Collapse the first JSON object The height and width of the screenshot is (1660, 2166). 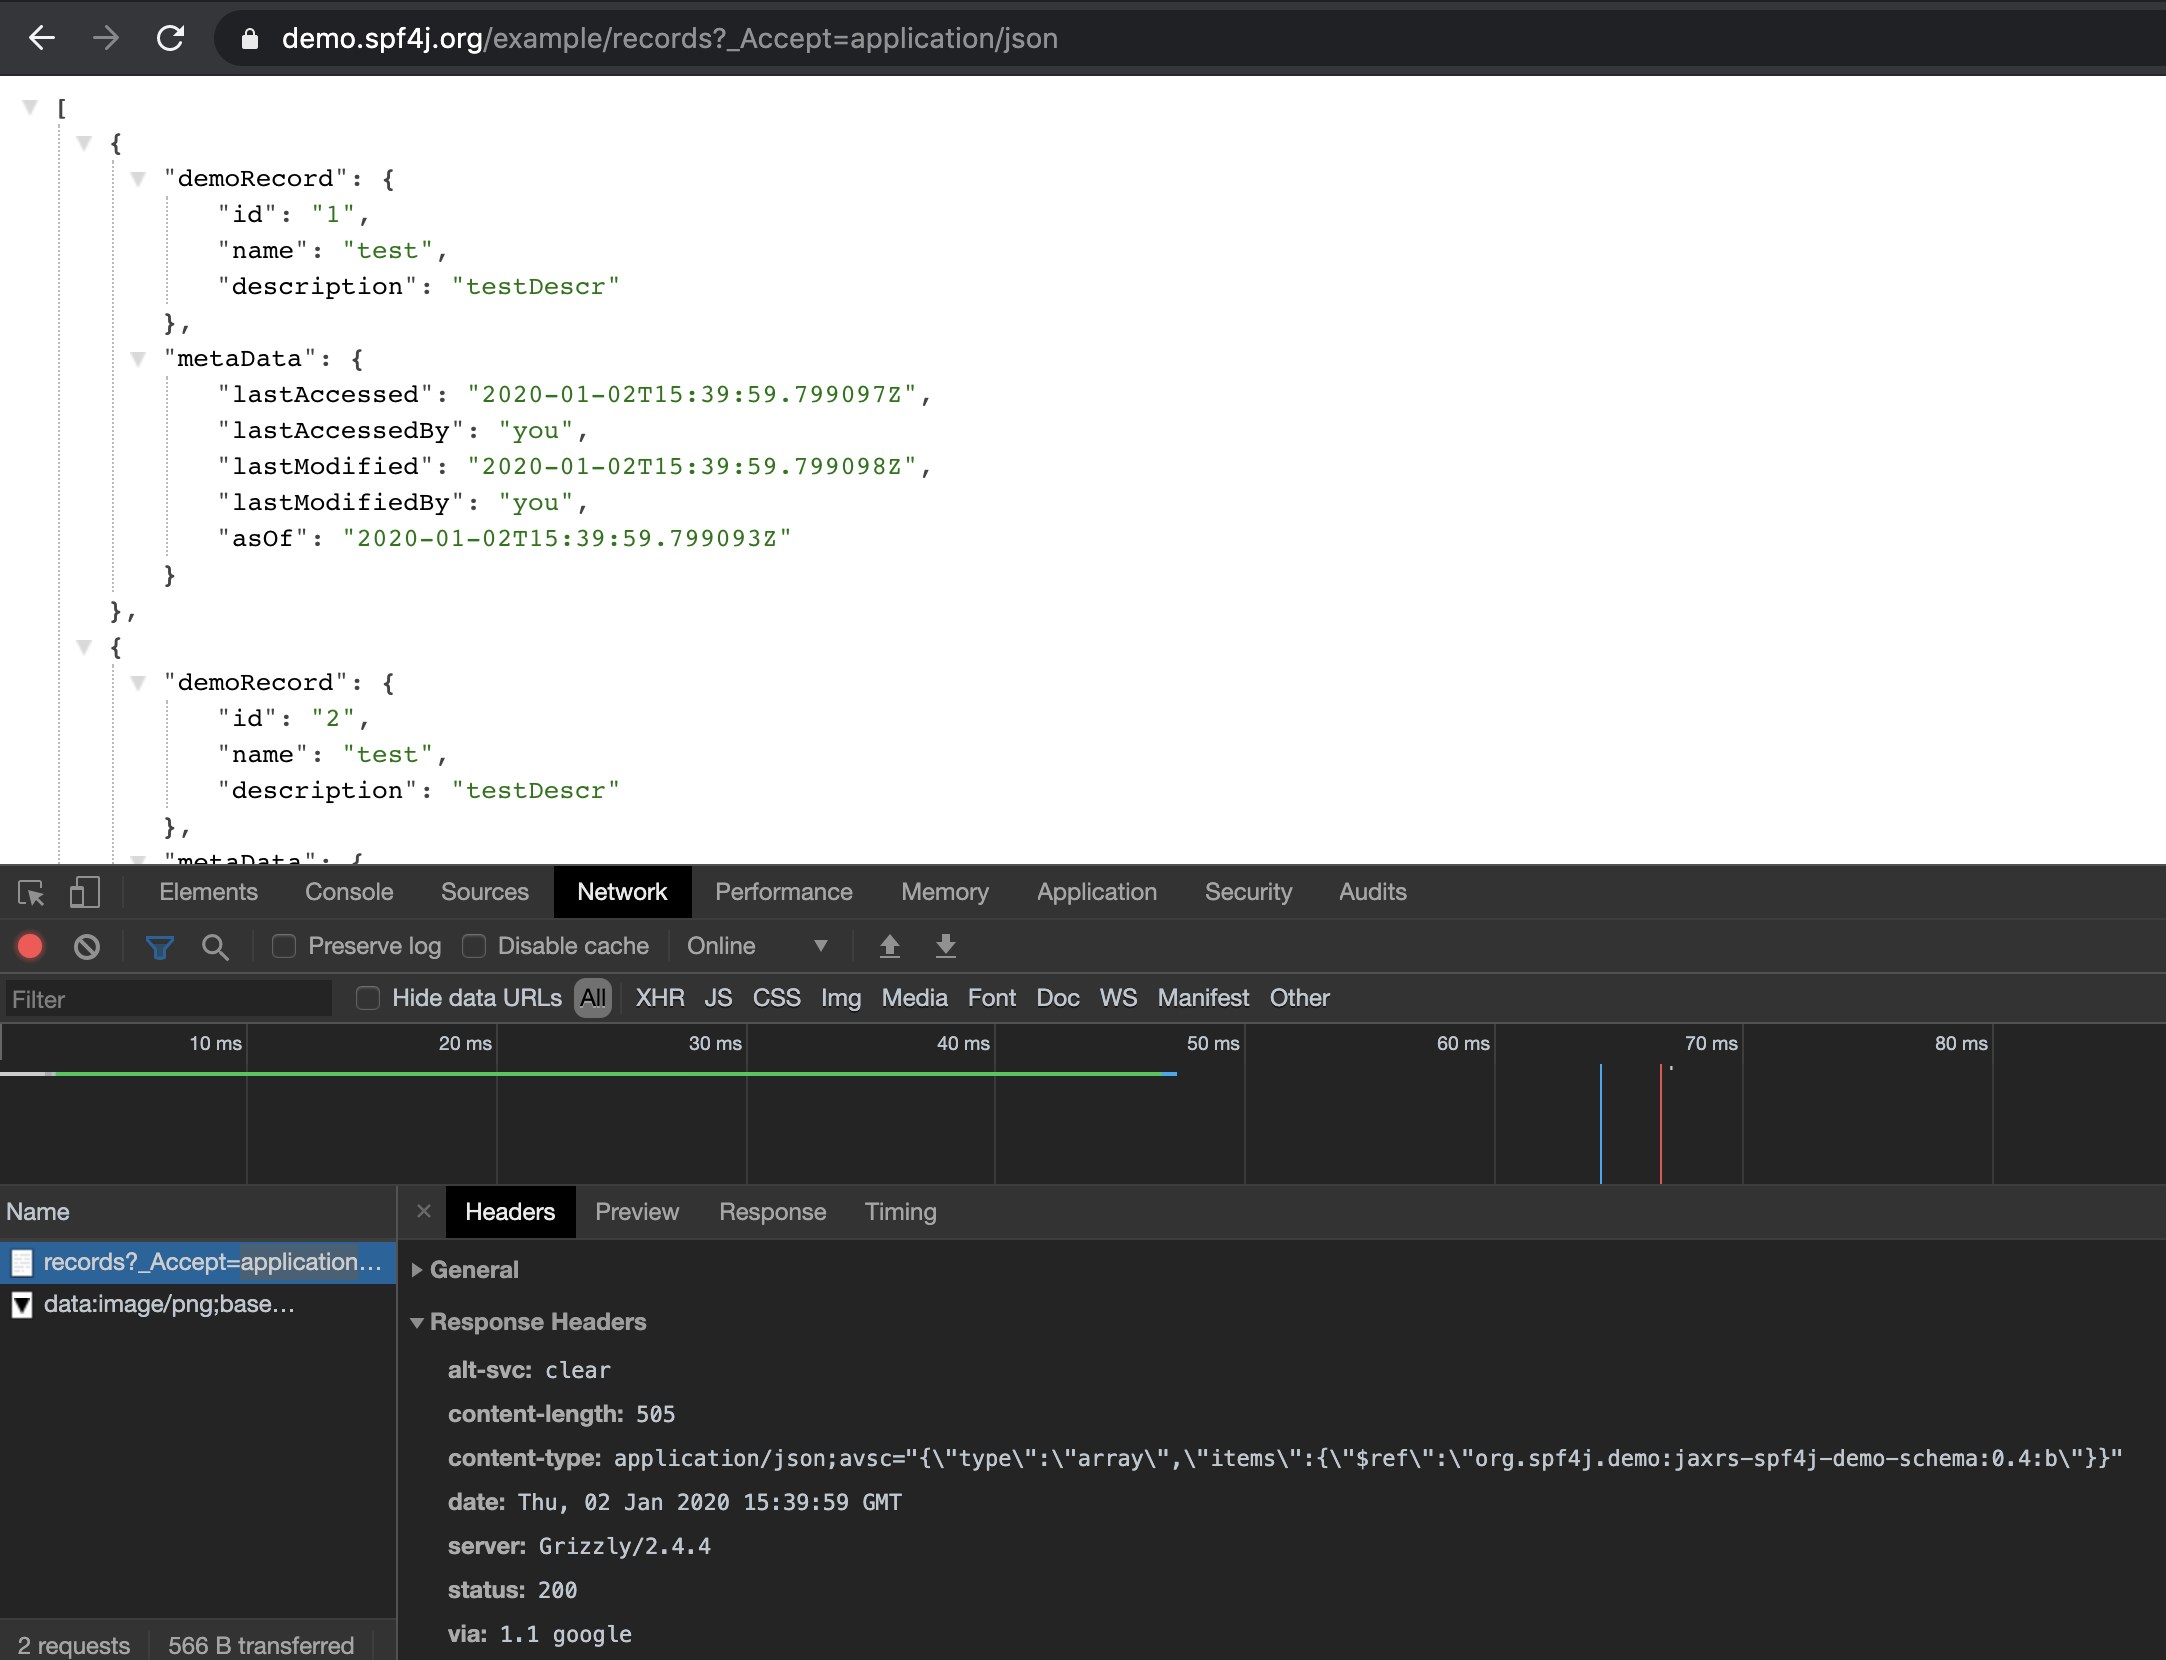[x=84, y=143]
